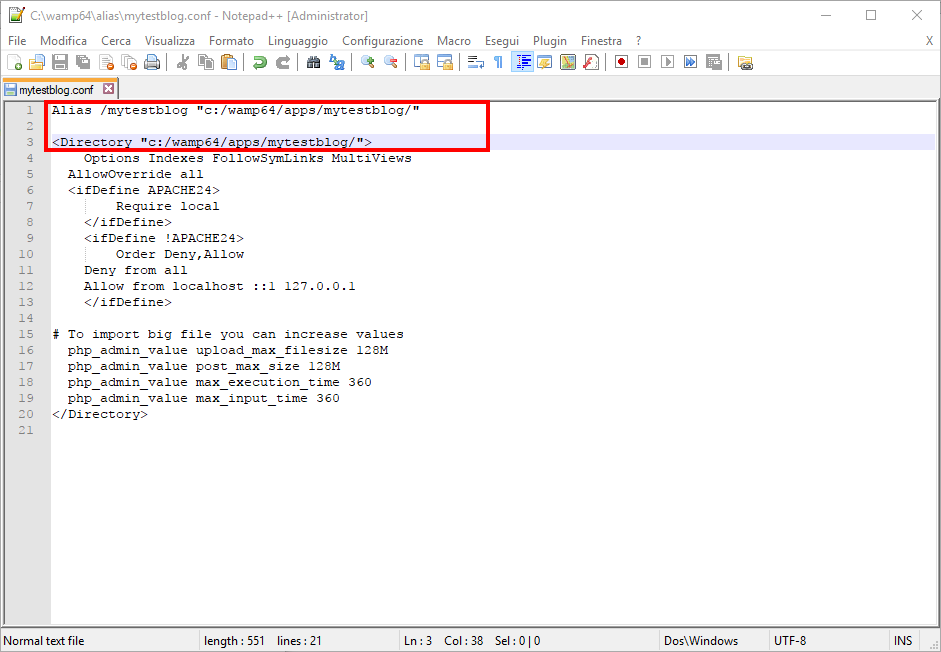Open the Visualizza menu

[x=170, y=41]
